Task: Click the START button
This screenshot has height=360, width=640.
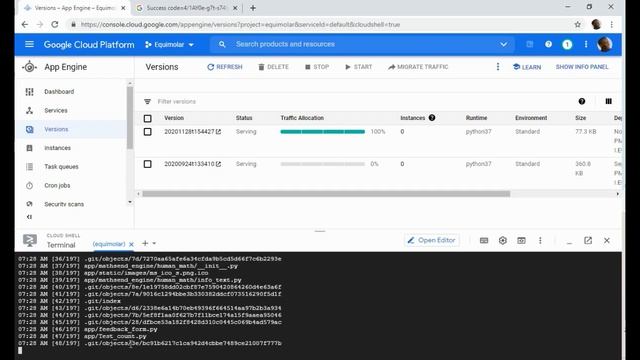Action: point(358,67)
